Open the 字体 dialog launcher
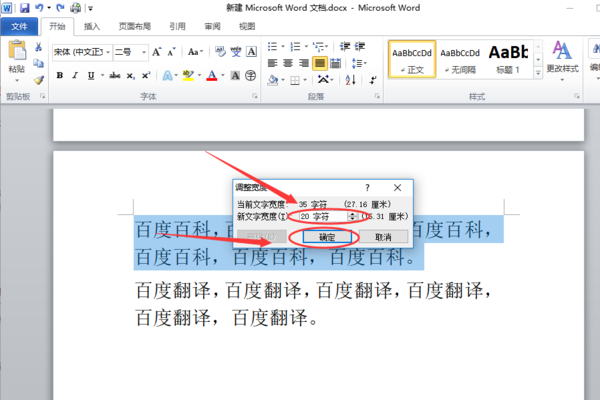600x400 pixels. point(254,96)
